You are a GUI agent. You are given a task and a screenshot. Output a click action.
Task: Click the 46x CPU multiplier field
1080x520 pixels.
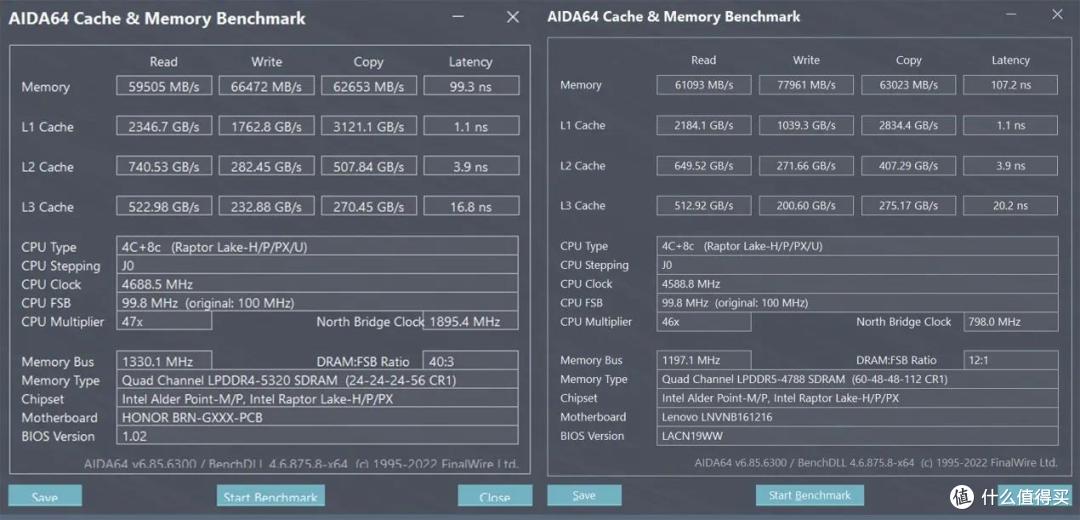point(703,321)
